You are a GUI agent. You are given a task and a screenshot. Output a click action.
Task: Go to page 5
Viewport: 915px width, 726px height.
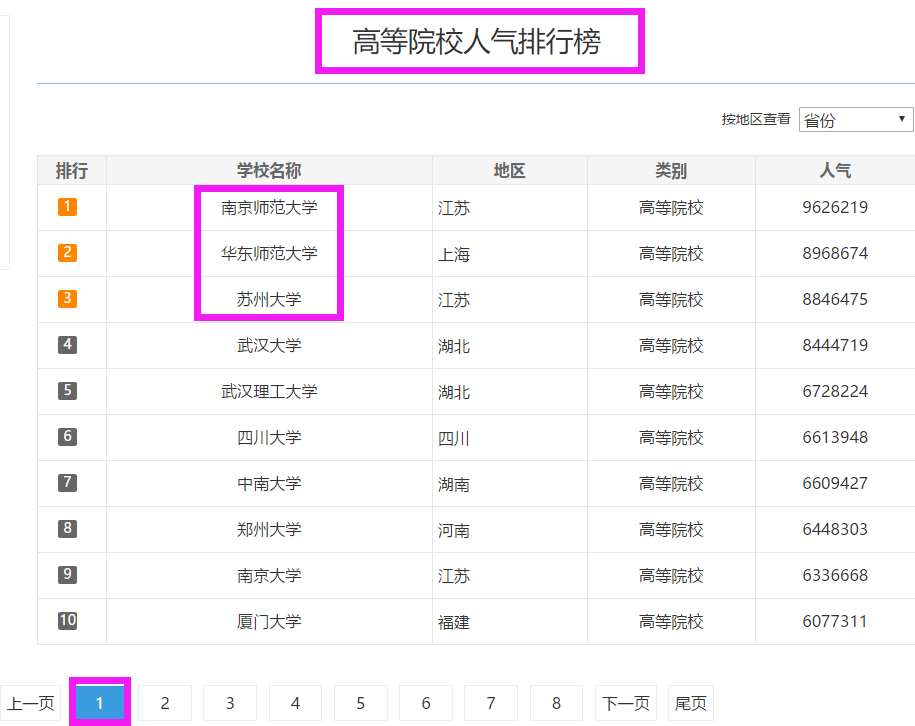click(361, 703)
